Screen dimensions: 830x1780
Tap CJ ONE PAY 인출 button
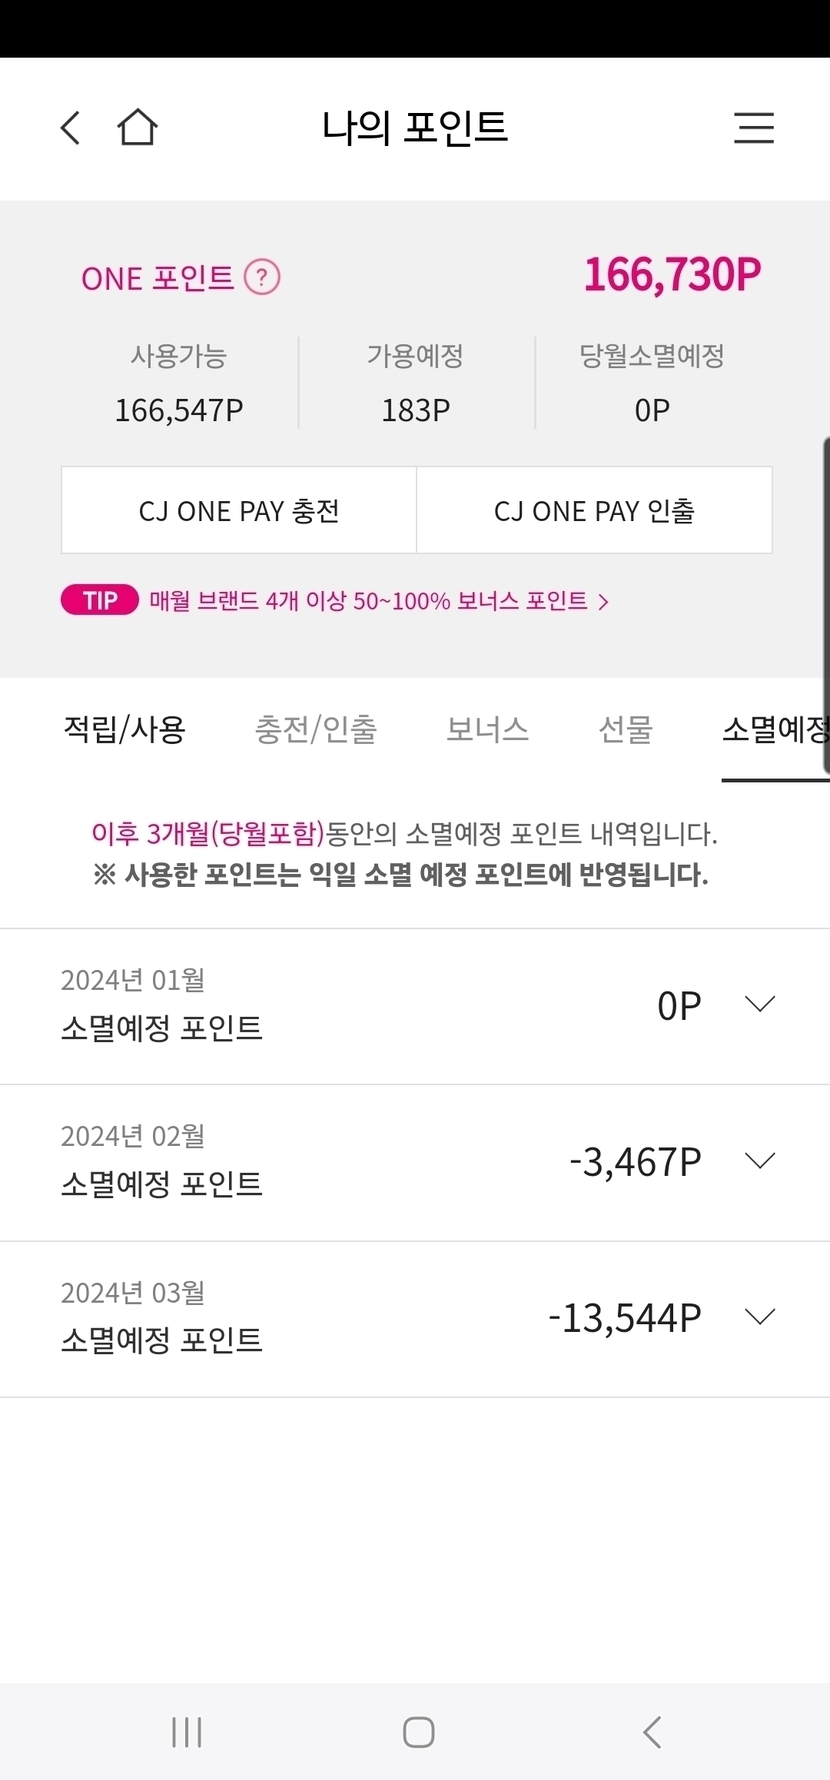[x=594, y=510]
